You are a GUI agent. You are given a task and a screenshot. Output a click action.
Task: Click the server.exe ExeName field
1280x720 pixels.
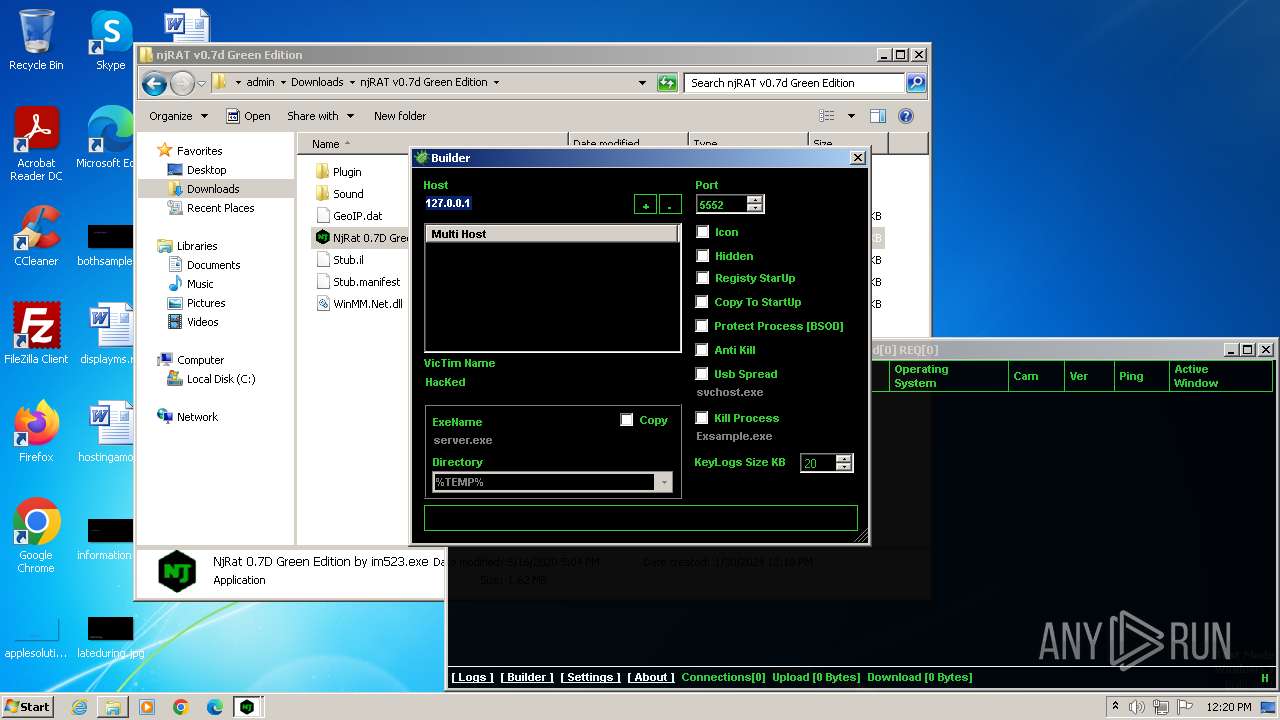463,440
